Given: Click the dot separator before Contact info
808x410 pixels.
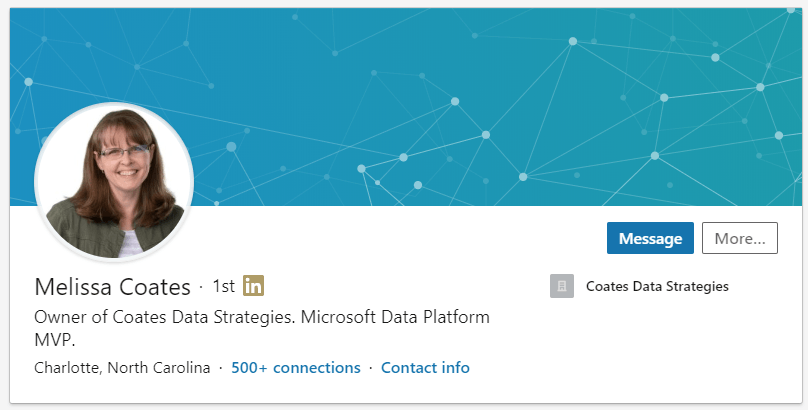Looking at the screenshot, I should point(371,368).
